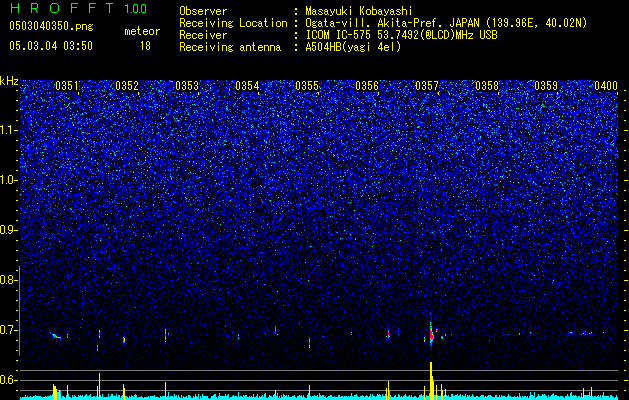629x400 pixels.
Task: Click the tallest yellow power bar near 0357
Action: tap(431, 380)
